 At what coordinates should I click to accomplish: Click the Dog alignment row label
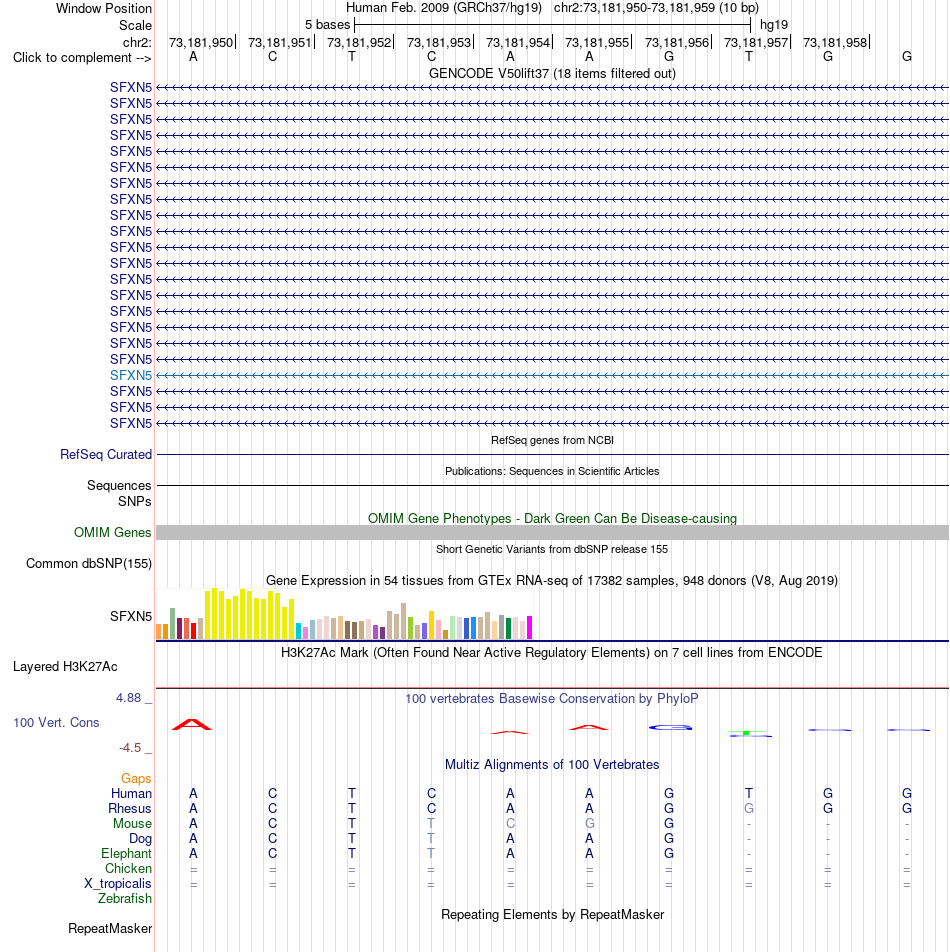point(140,839)
